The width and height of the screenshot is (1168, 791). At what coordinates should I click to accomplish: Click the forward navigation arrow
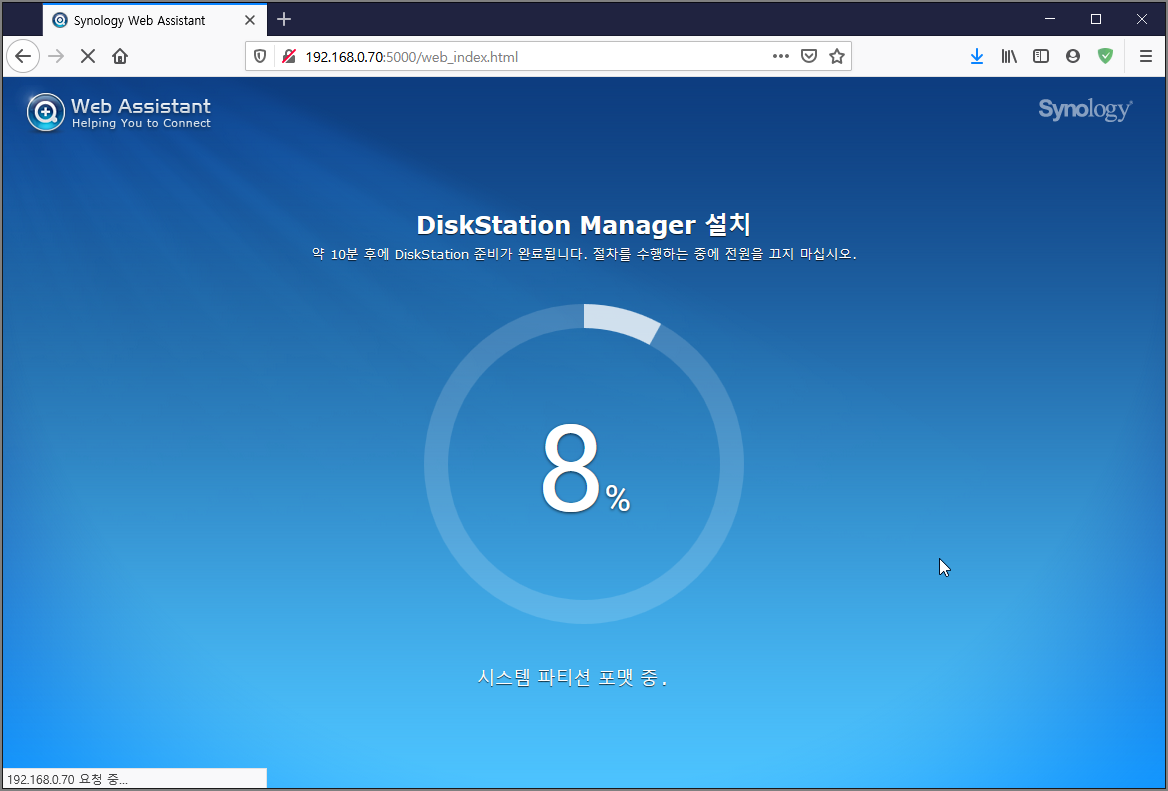pos(56,57)
